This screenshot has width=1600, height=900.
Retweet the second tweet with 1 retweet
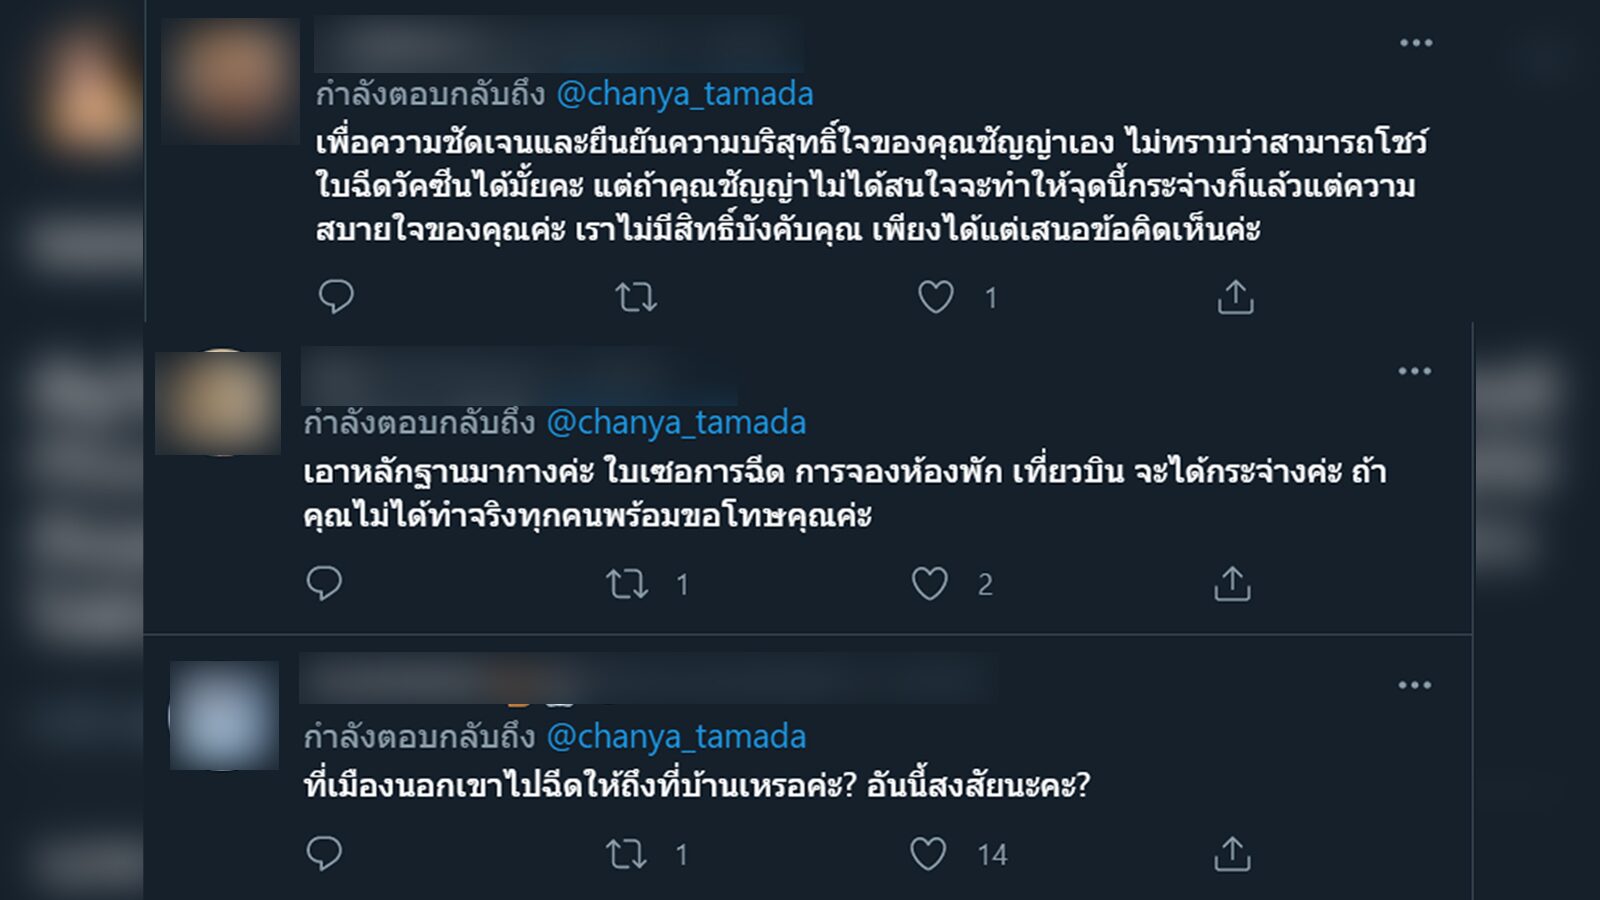(627, 584)
